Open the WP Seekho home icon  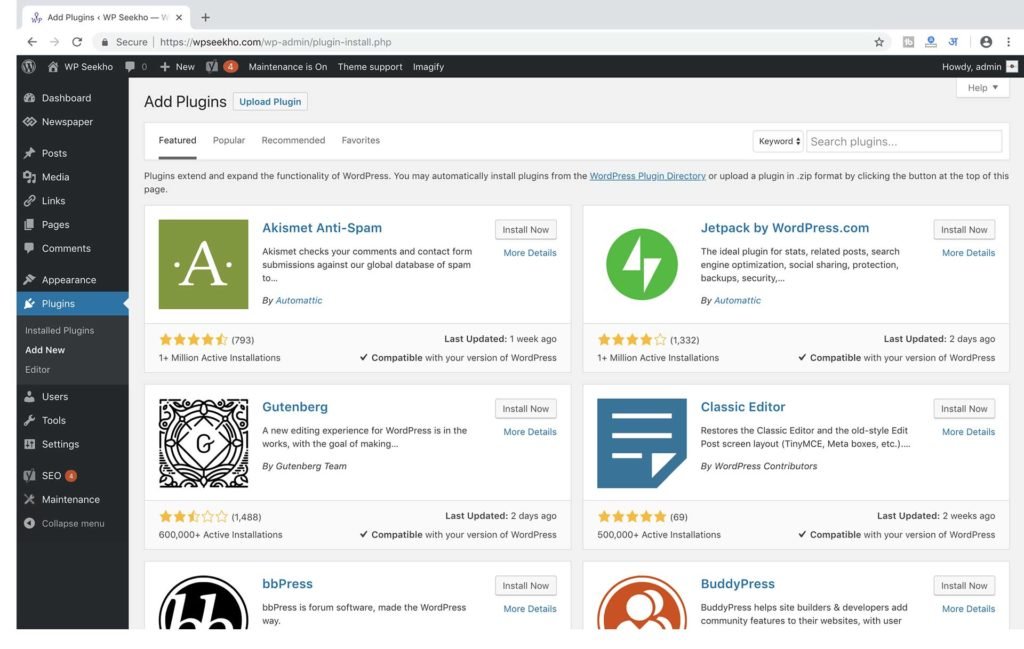pos(53,67)
